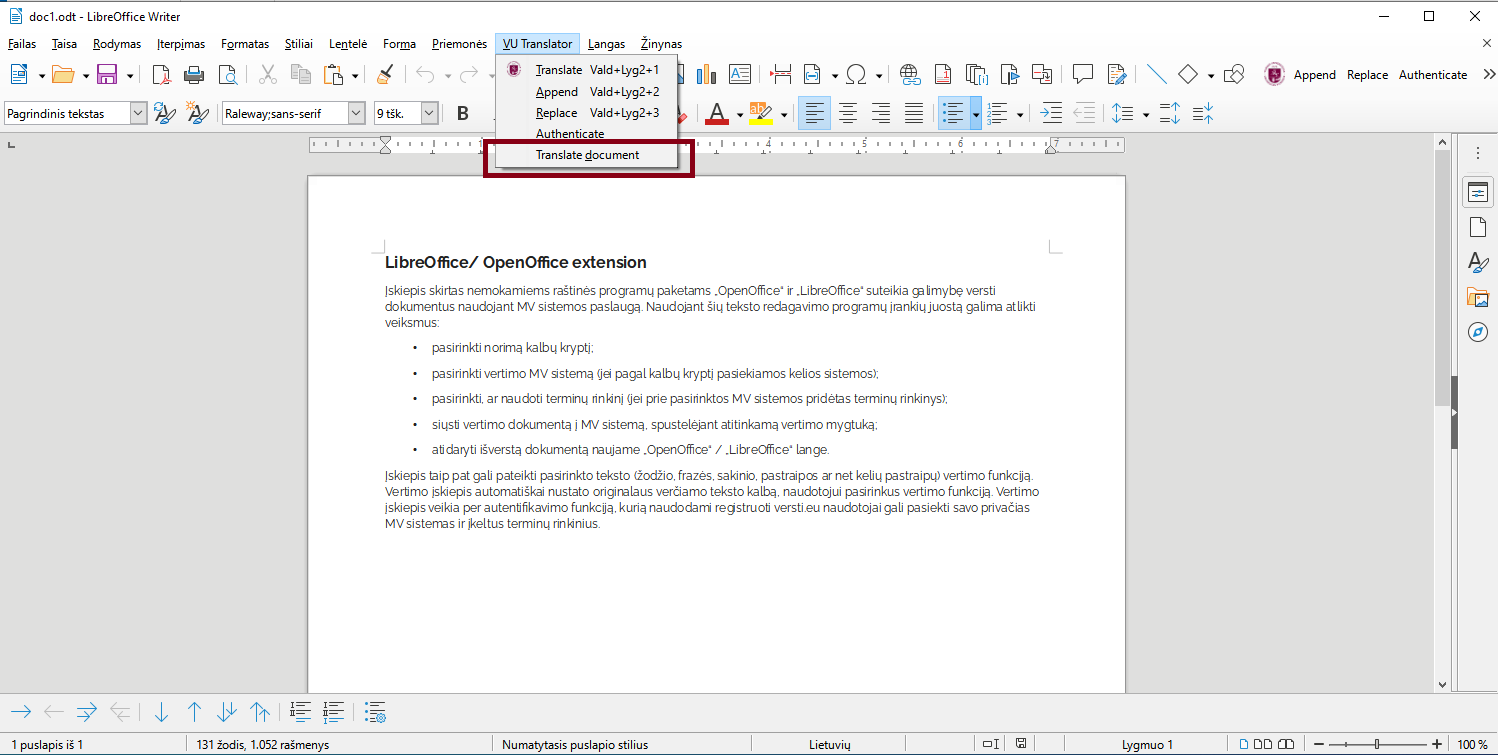
Task: Choose Translate in VU Translator menu
Action: [587, 70]
